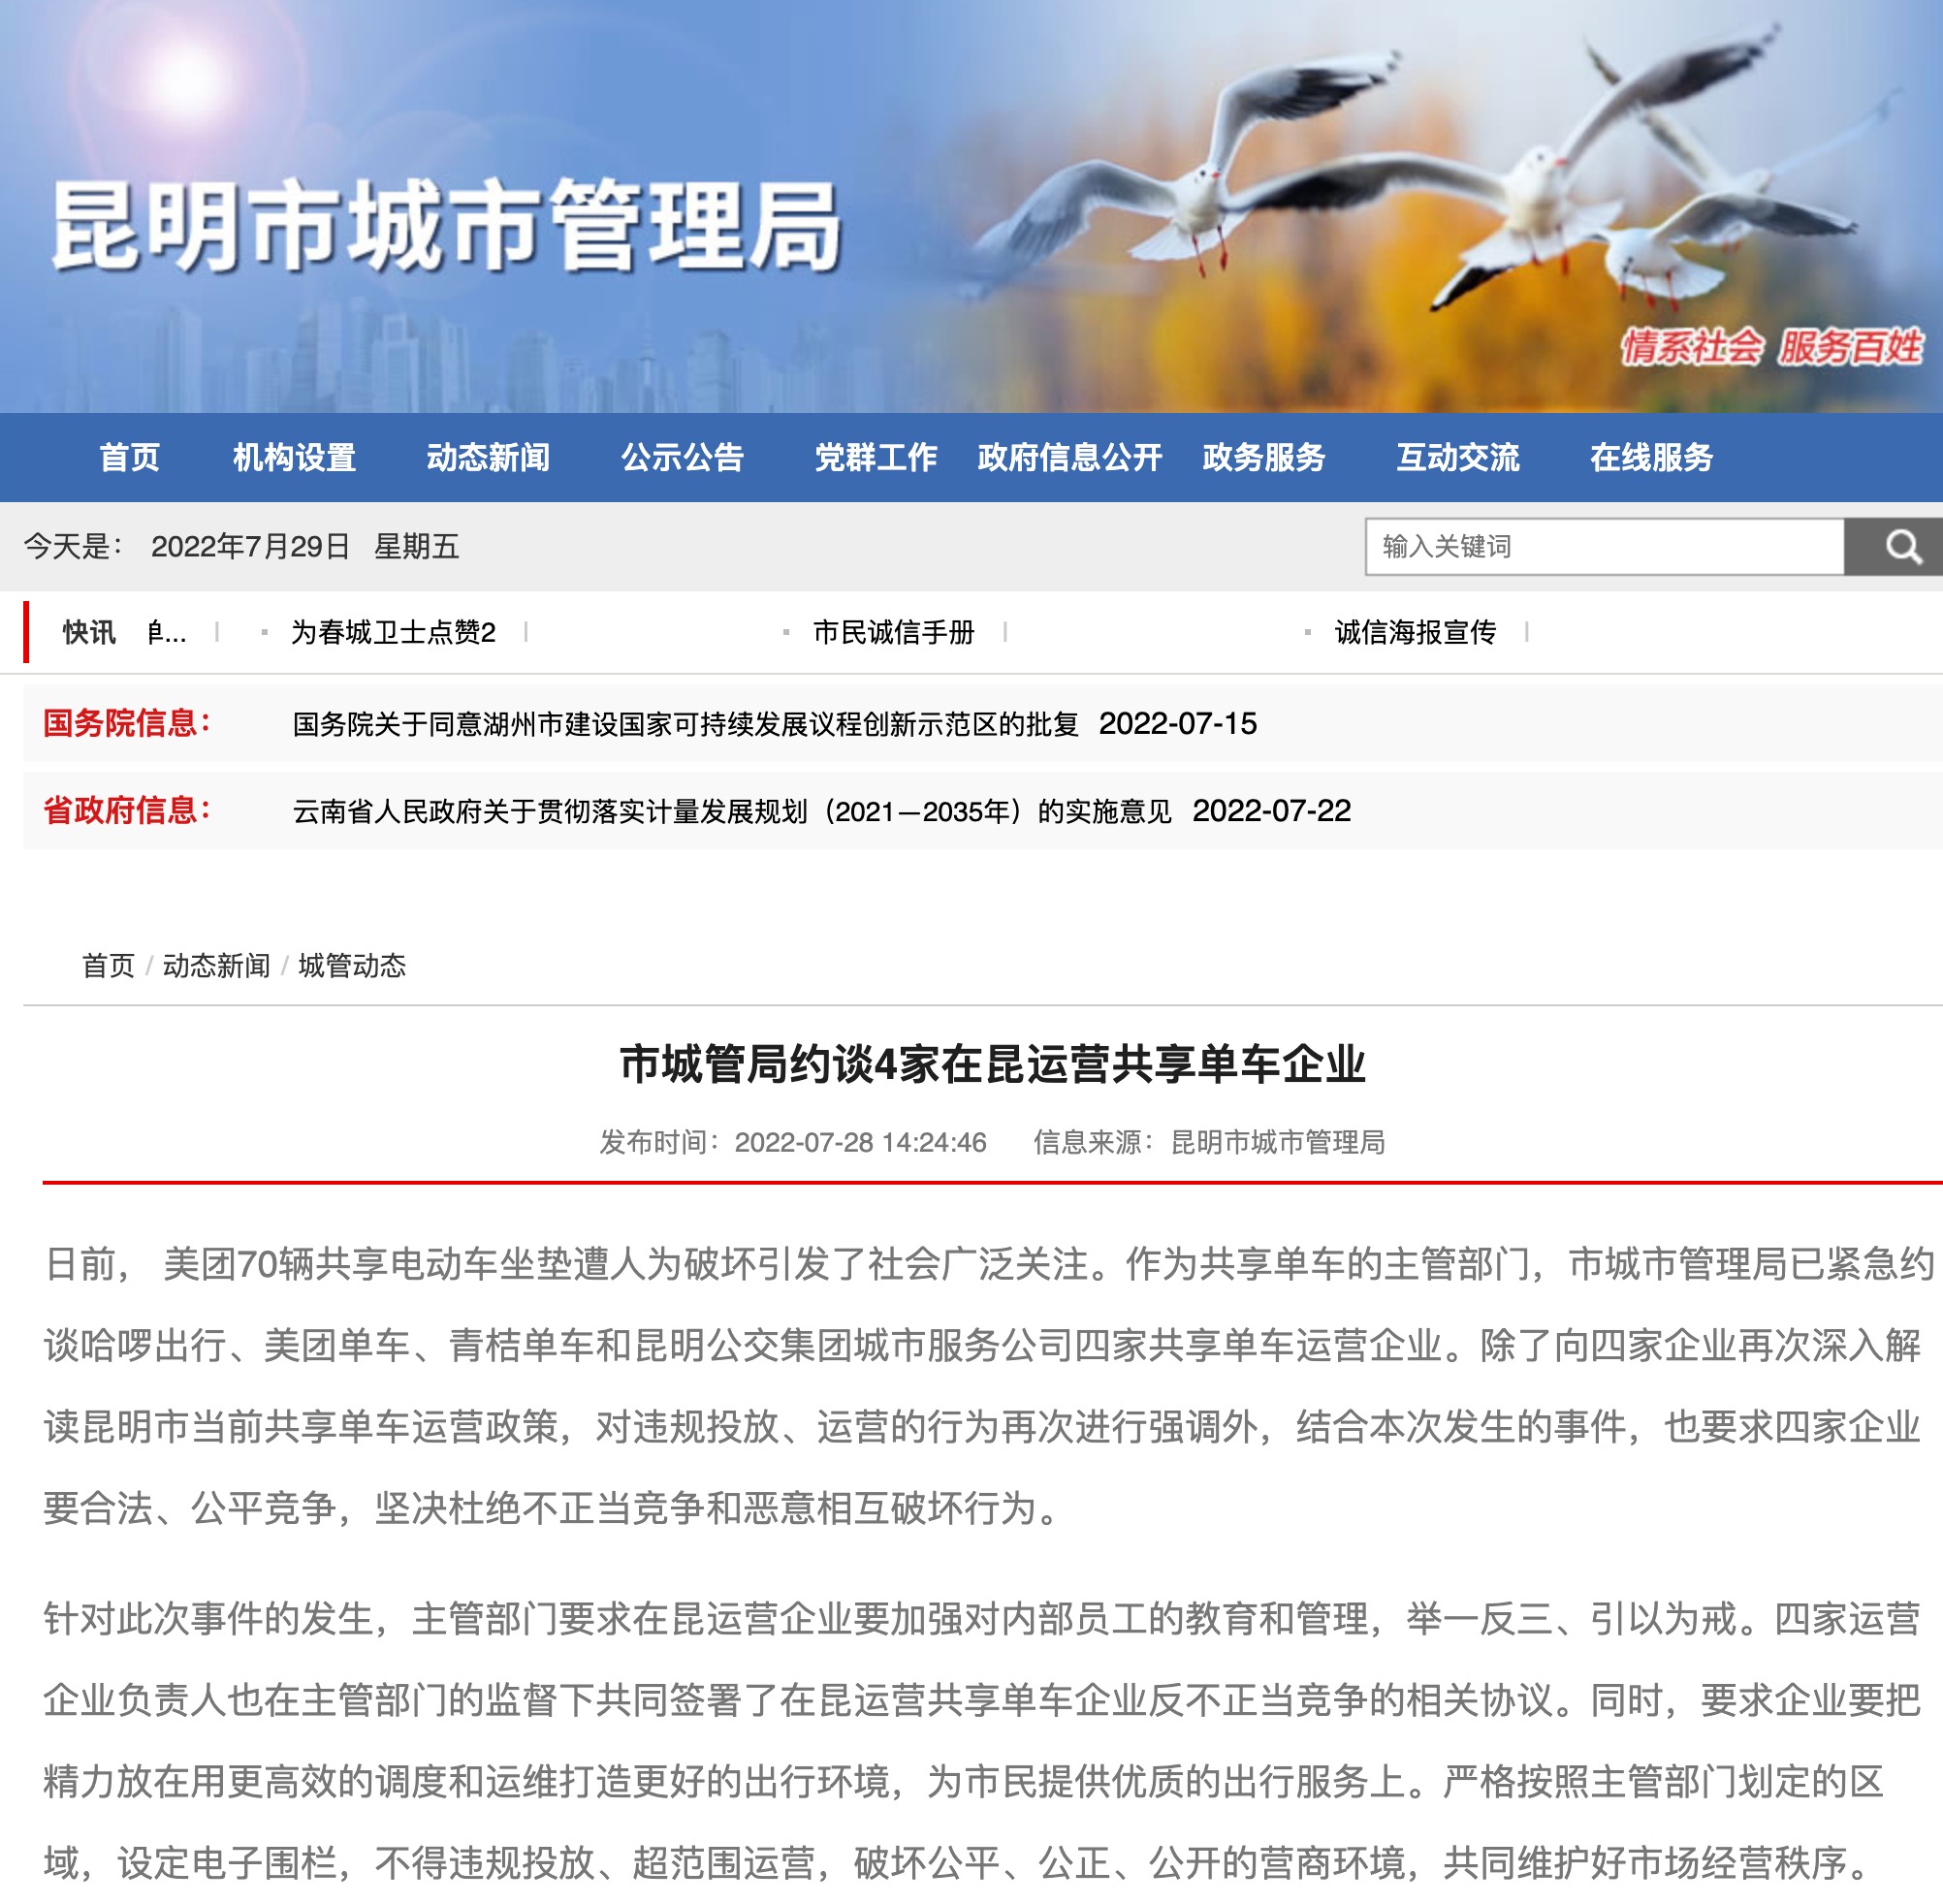1943x1904 pixels.
Task: Click the 昆明市城市管理局 banner title
Action: [446, 226]
